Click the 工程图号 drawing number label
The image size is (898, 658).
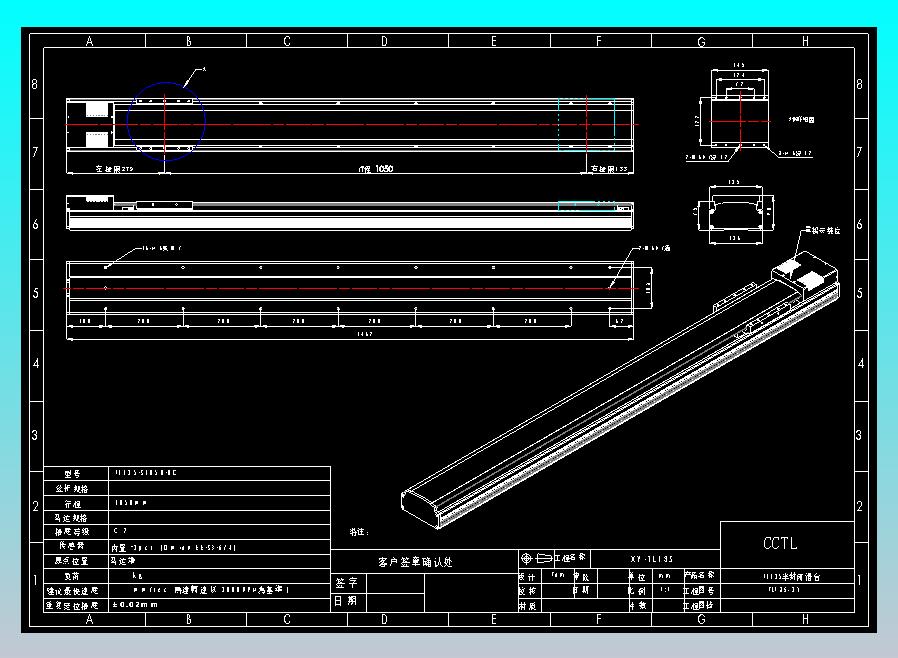699,590
